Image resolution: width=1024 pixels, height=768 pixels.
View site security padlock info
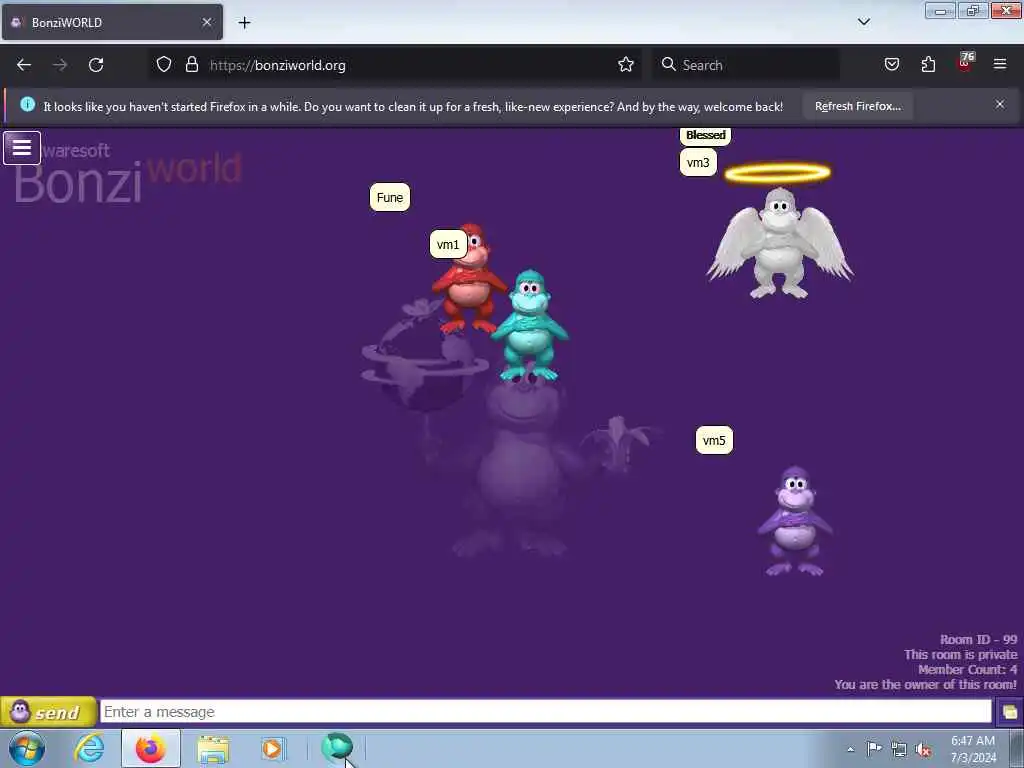[x=191, y=65]
